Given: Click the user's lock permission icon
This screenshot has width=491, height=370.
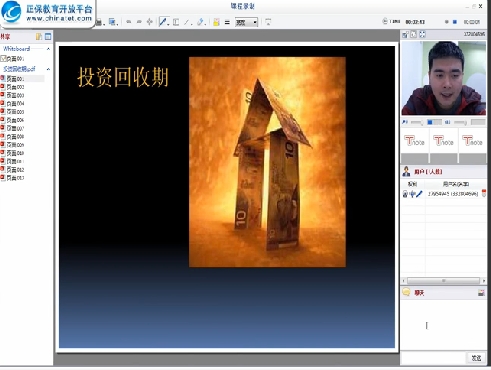Looking at the screenshot, I should (x=405, y=194).
